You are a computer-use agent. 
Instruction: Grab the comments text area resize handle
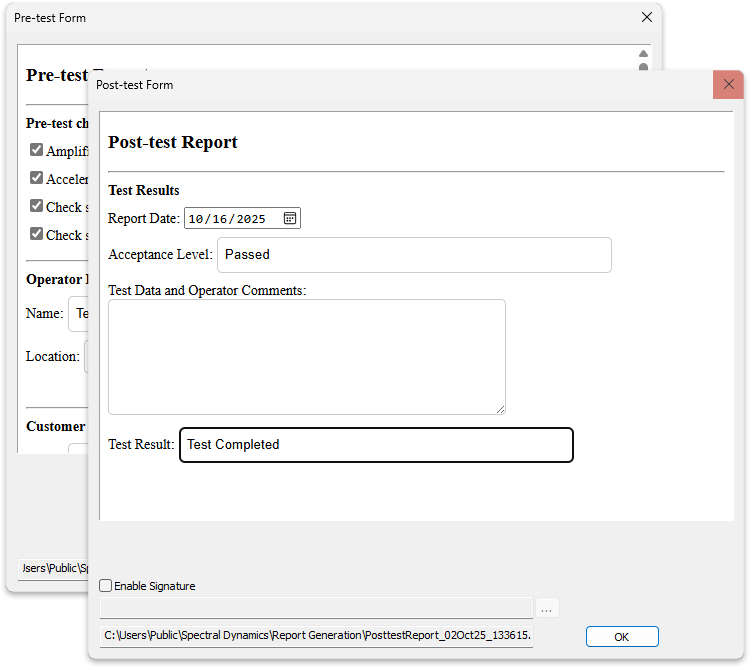500,408
